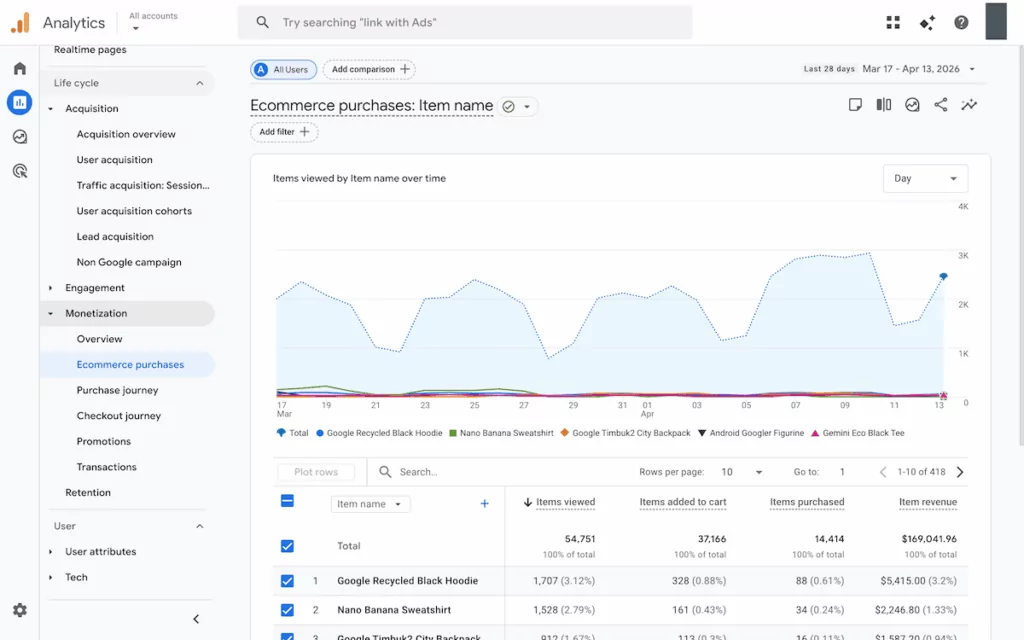
Task: Click the report verified checkmark icon
Action: click(508, 106)
